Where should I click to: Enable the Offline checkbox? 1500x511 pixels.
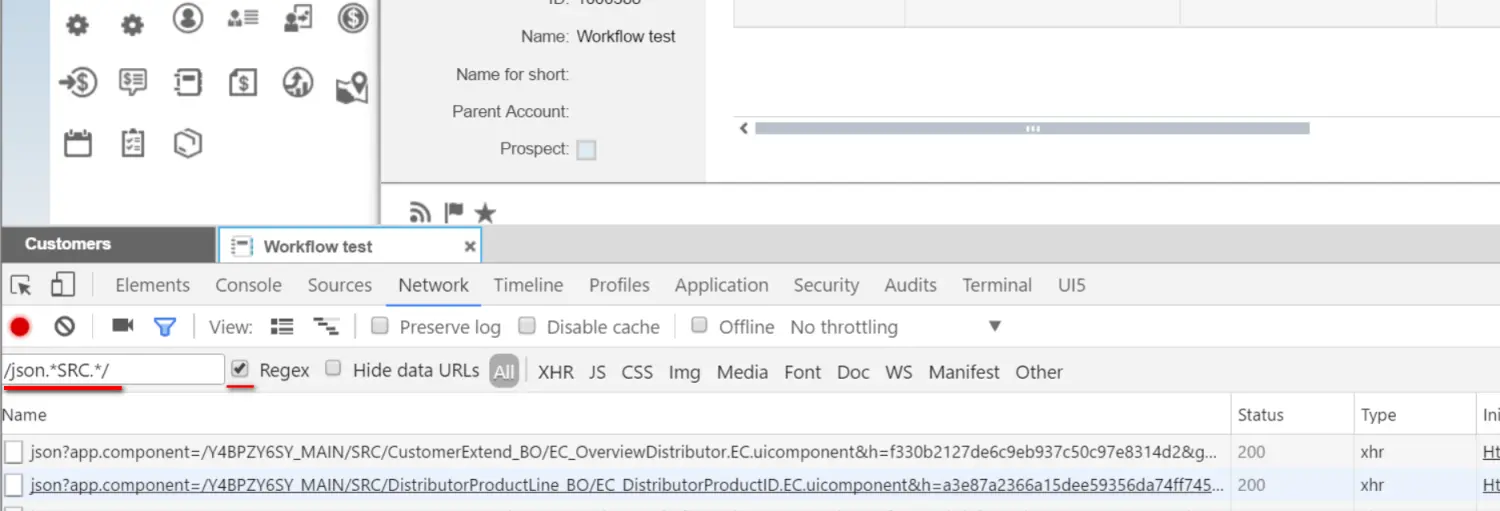(x=700, y=326)
